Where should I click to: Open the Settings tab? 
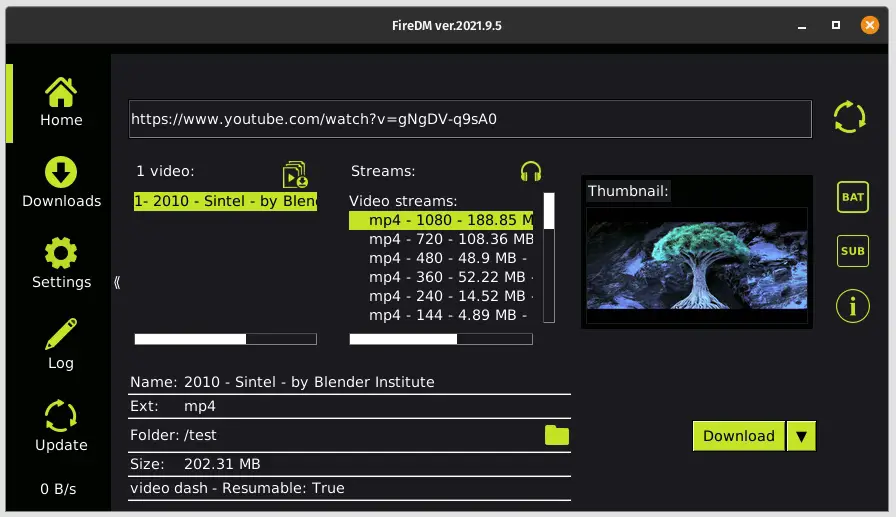pos(61,263)
